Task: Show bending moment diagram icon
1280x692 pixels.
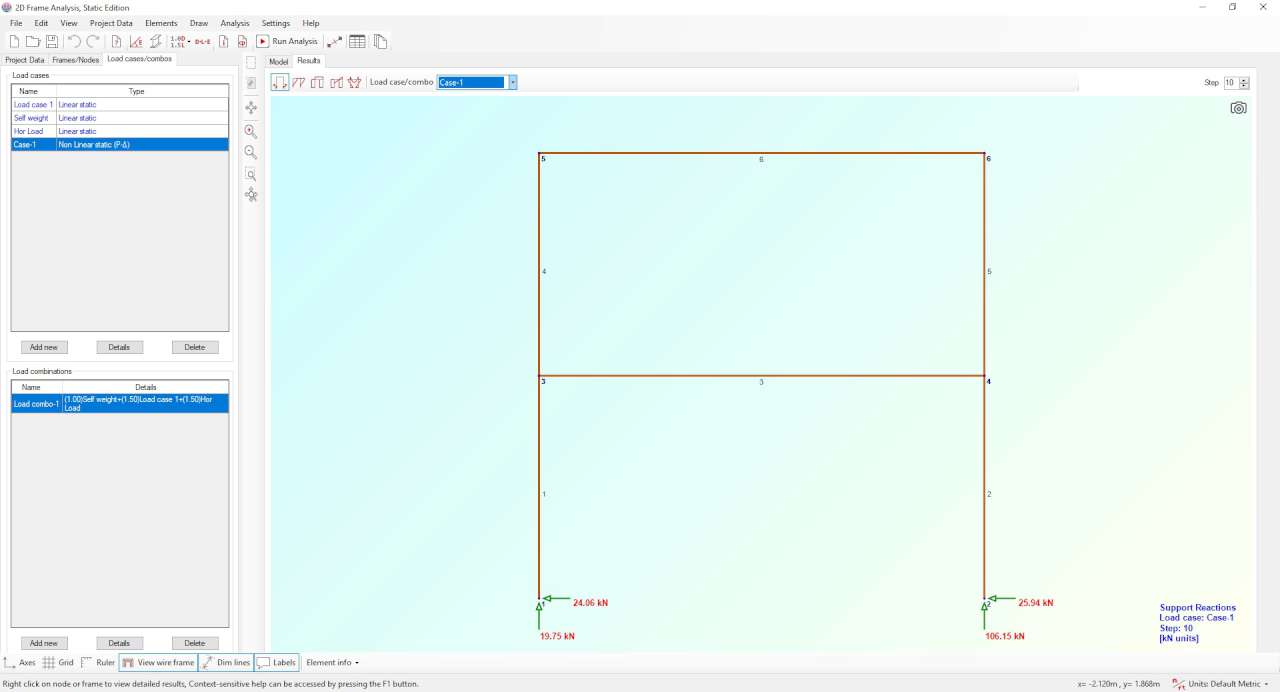Action: tap(336, 82)
